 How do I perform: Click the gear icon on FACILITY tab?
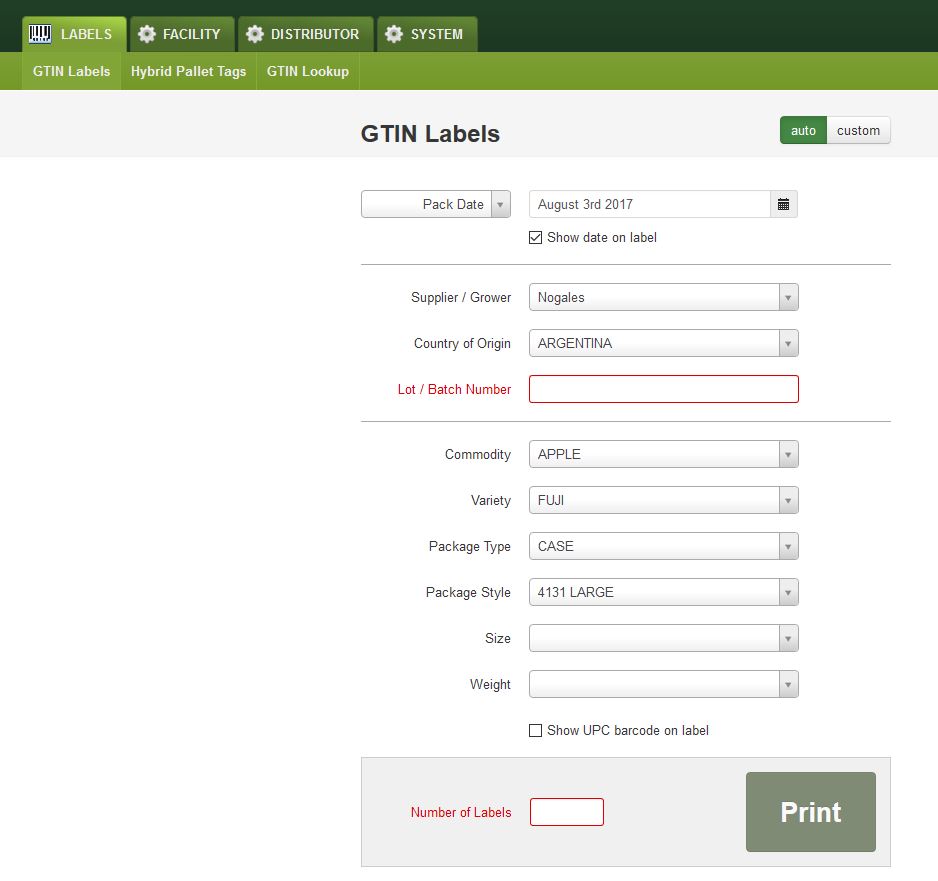[x=147, y=34]
